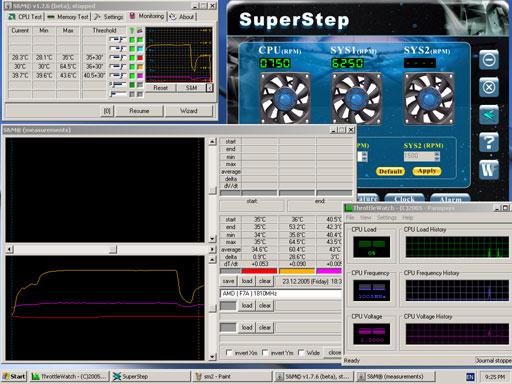Click clear button beside save and load

pos(265,281)
